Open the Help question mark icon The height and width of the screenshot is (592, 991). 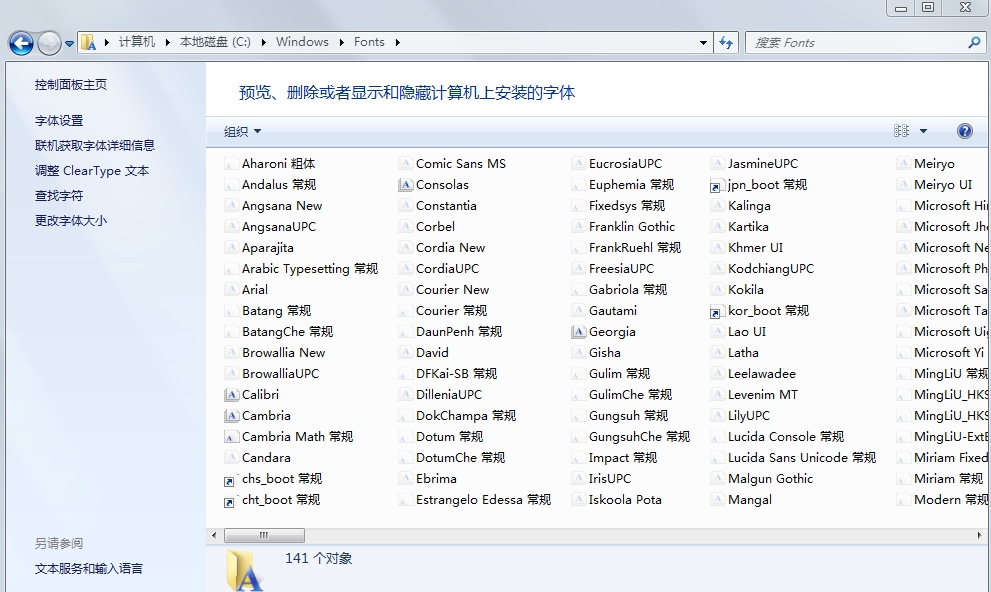click(x=964, y=131)
